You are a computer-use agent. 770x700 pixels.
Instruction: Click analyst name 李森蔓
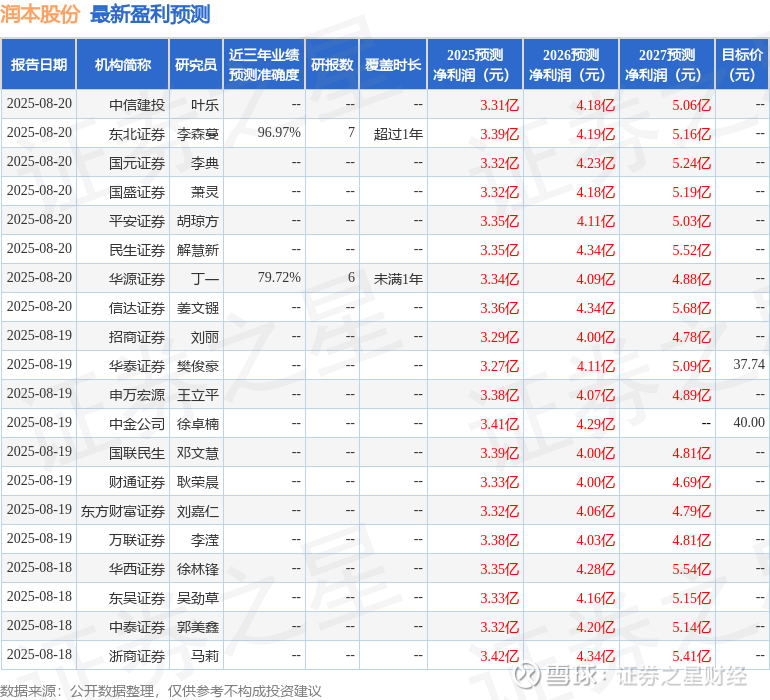pyautogui.click(x=198, y=134)
